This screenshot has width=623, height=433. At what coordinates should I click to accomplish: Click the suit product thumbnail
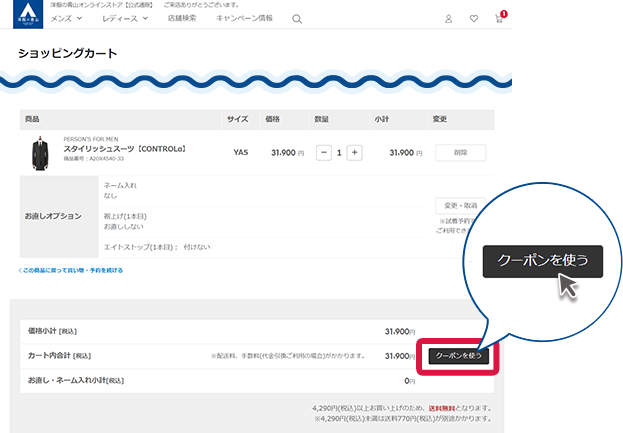coord(41,153)
